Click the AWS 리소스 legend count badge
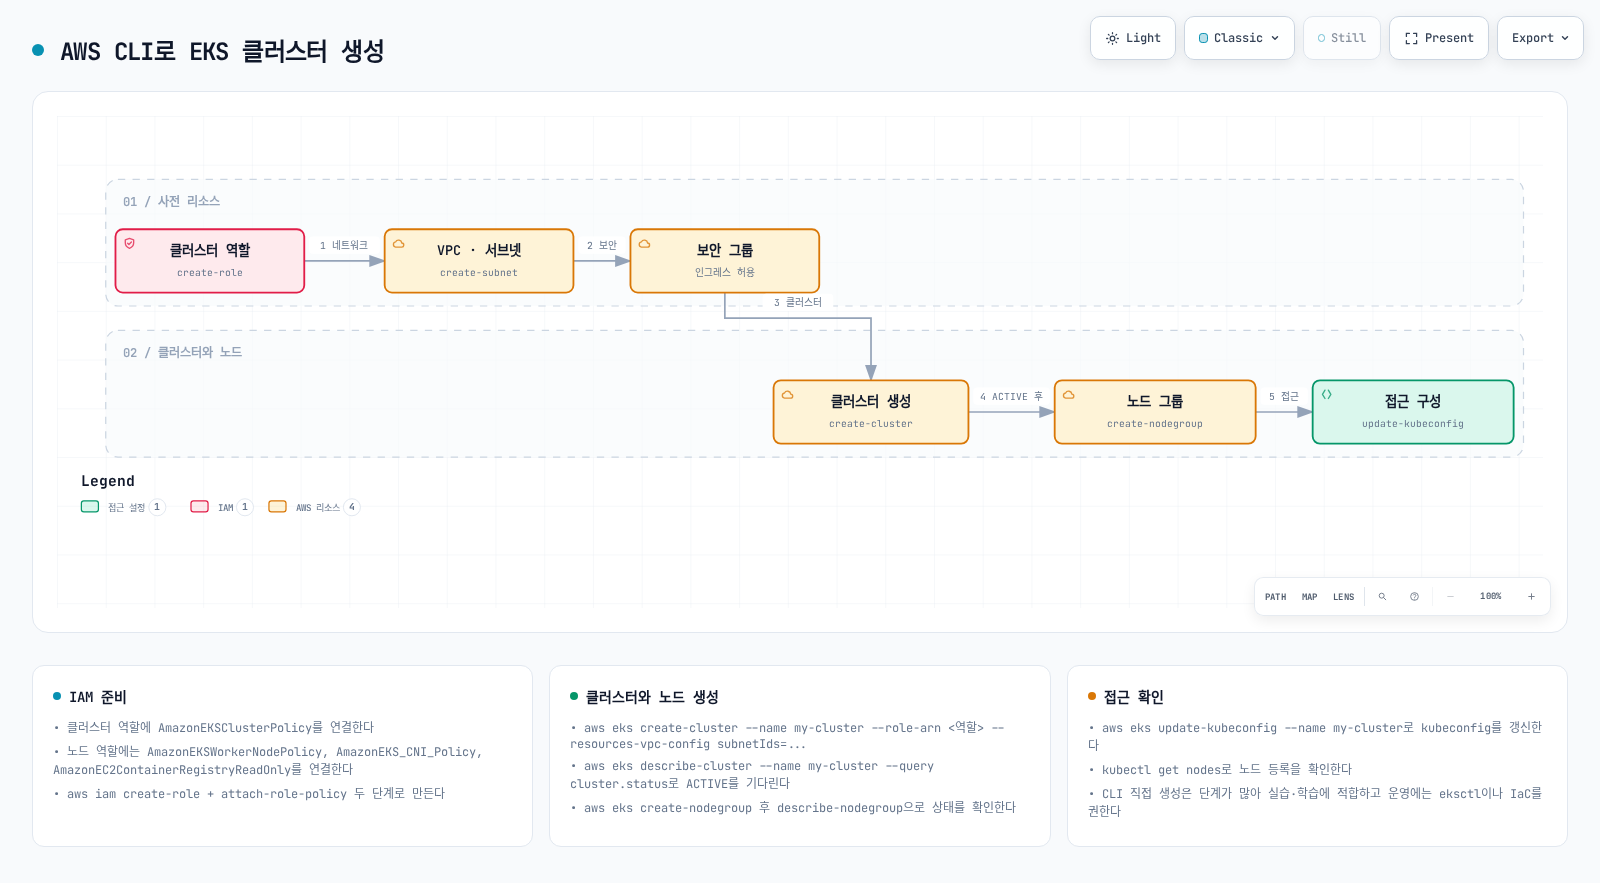This screenshot has height=883, width=1600. [x=352, y=507]
